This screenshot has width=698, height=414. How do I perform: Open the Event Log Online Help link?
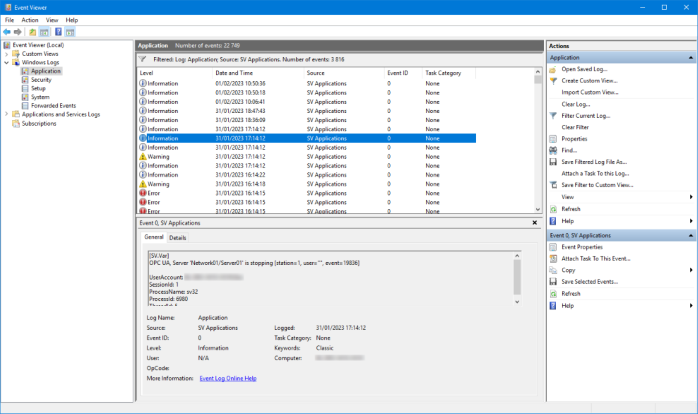click(228, 378)
